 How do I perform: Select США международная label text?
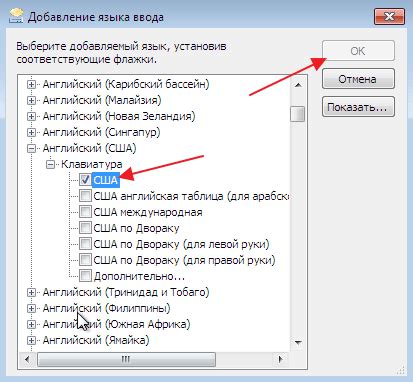click(148, 212)
